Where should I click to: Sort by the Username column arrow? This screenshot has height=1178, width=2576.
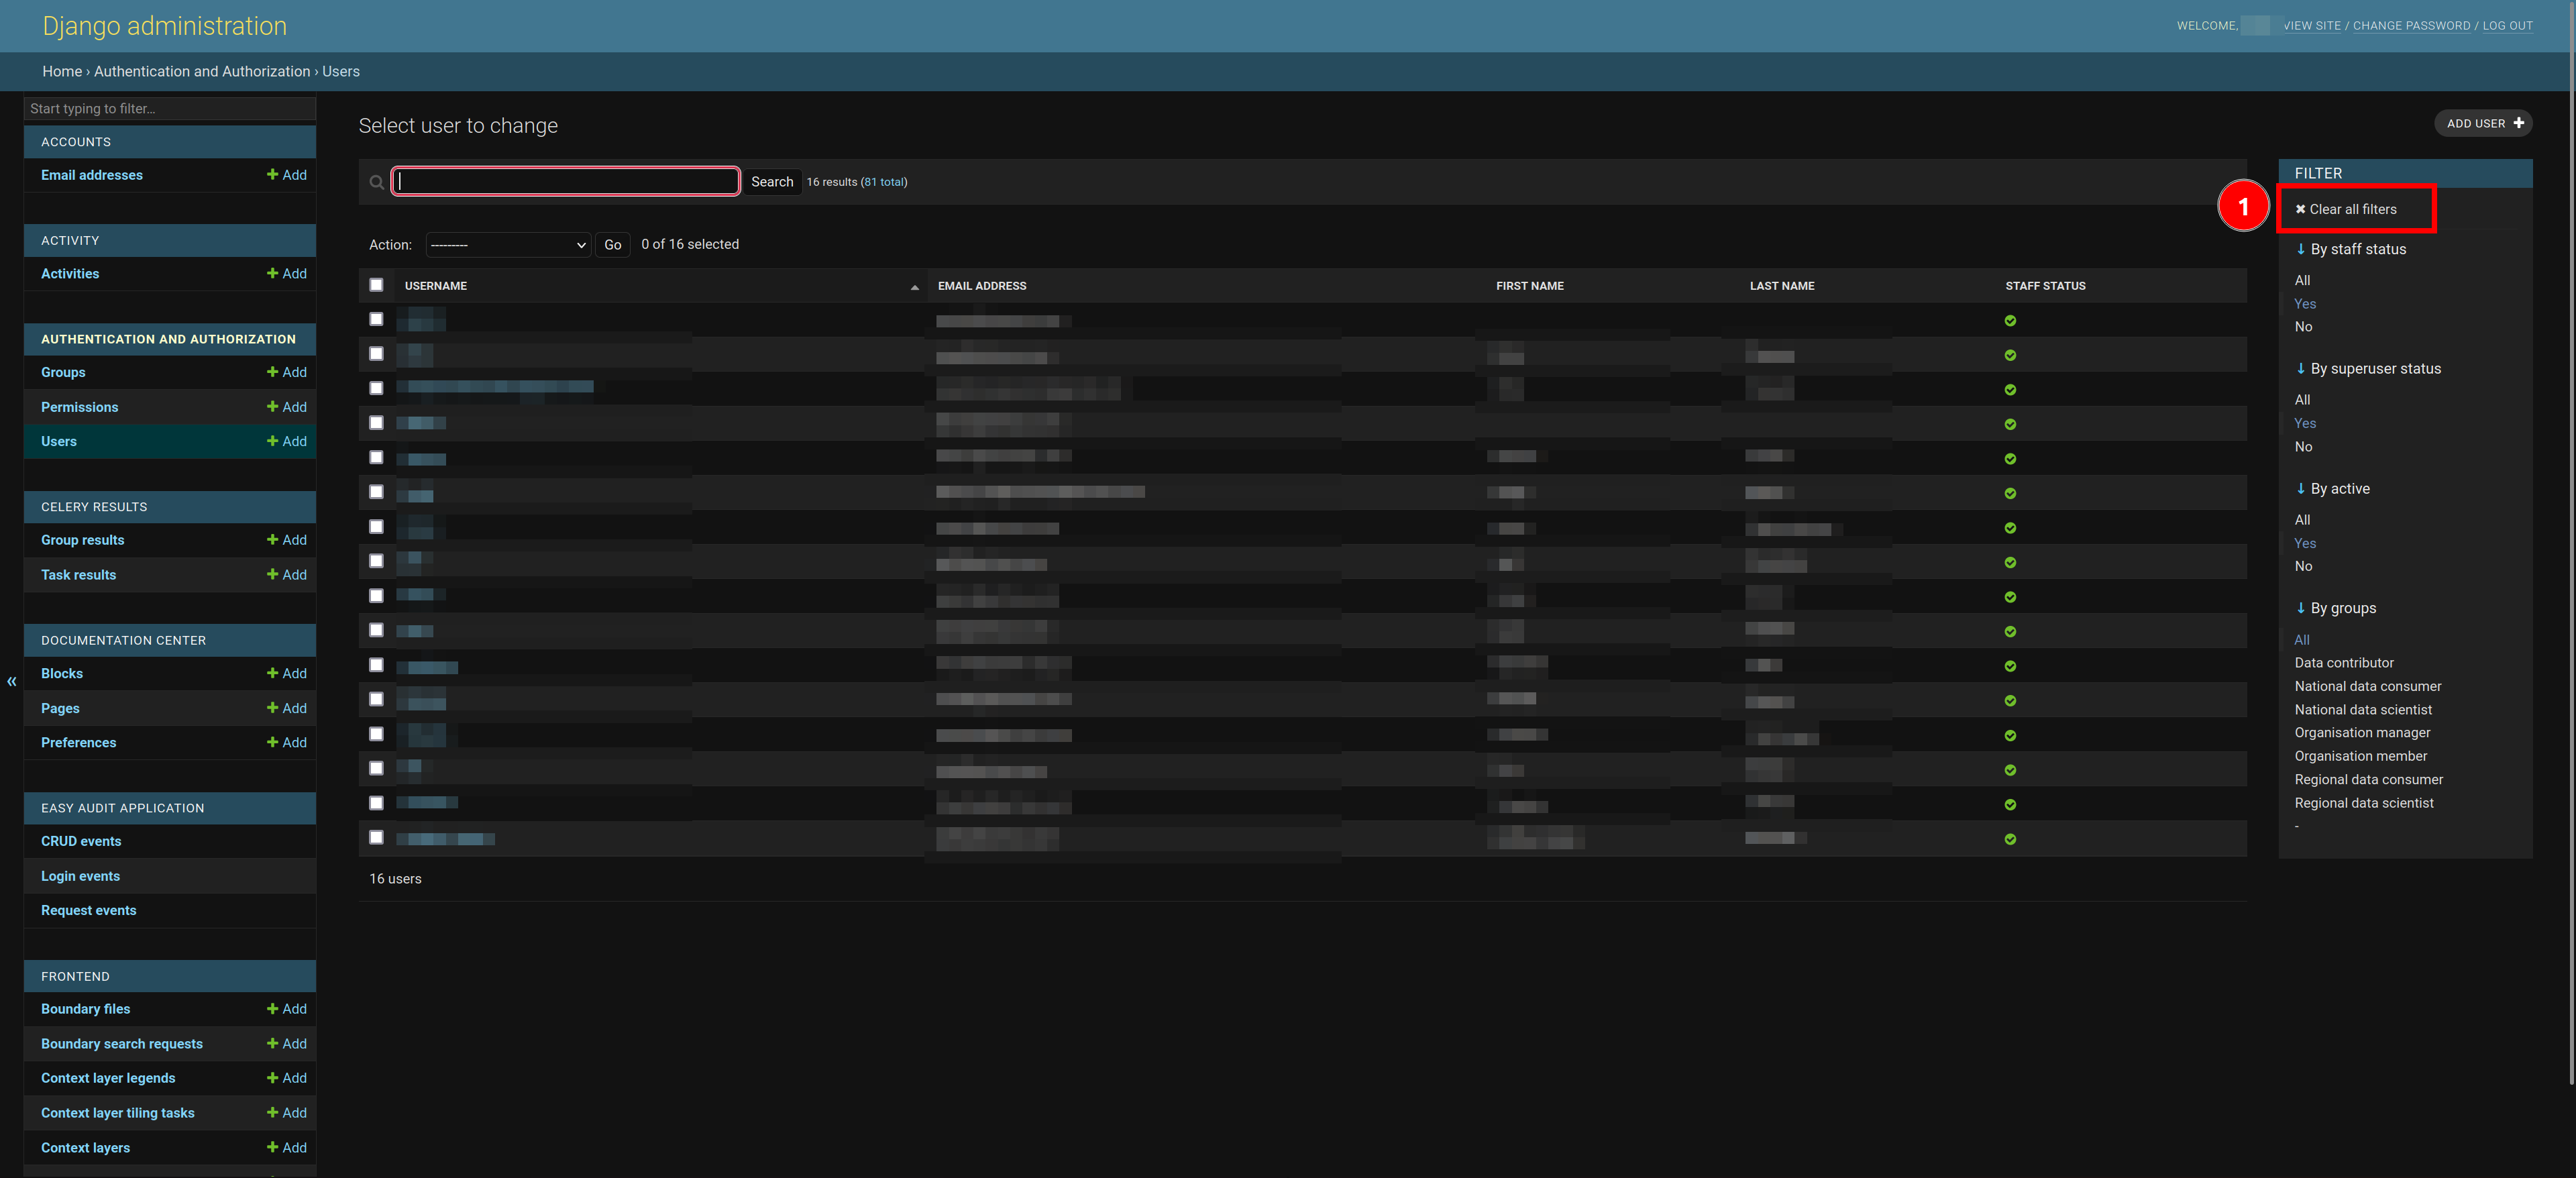click(x=914, y=287)
